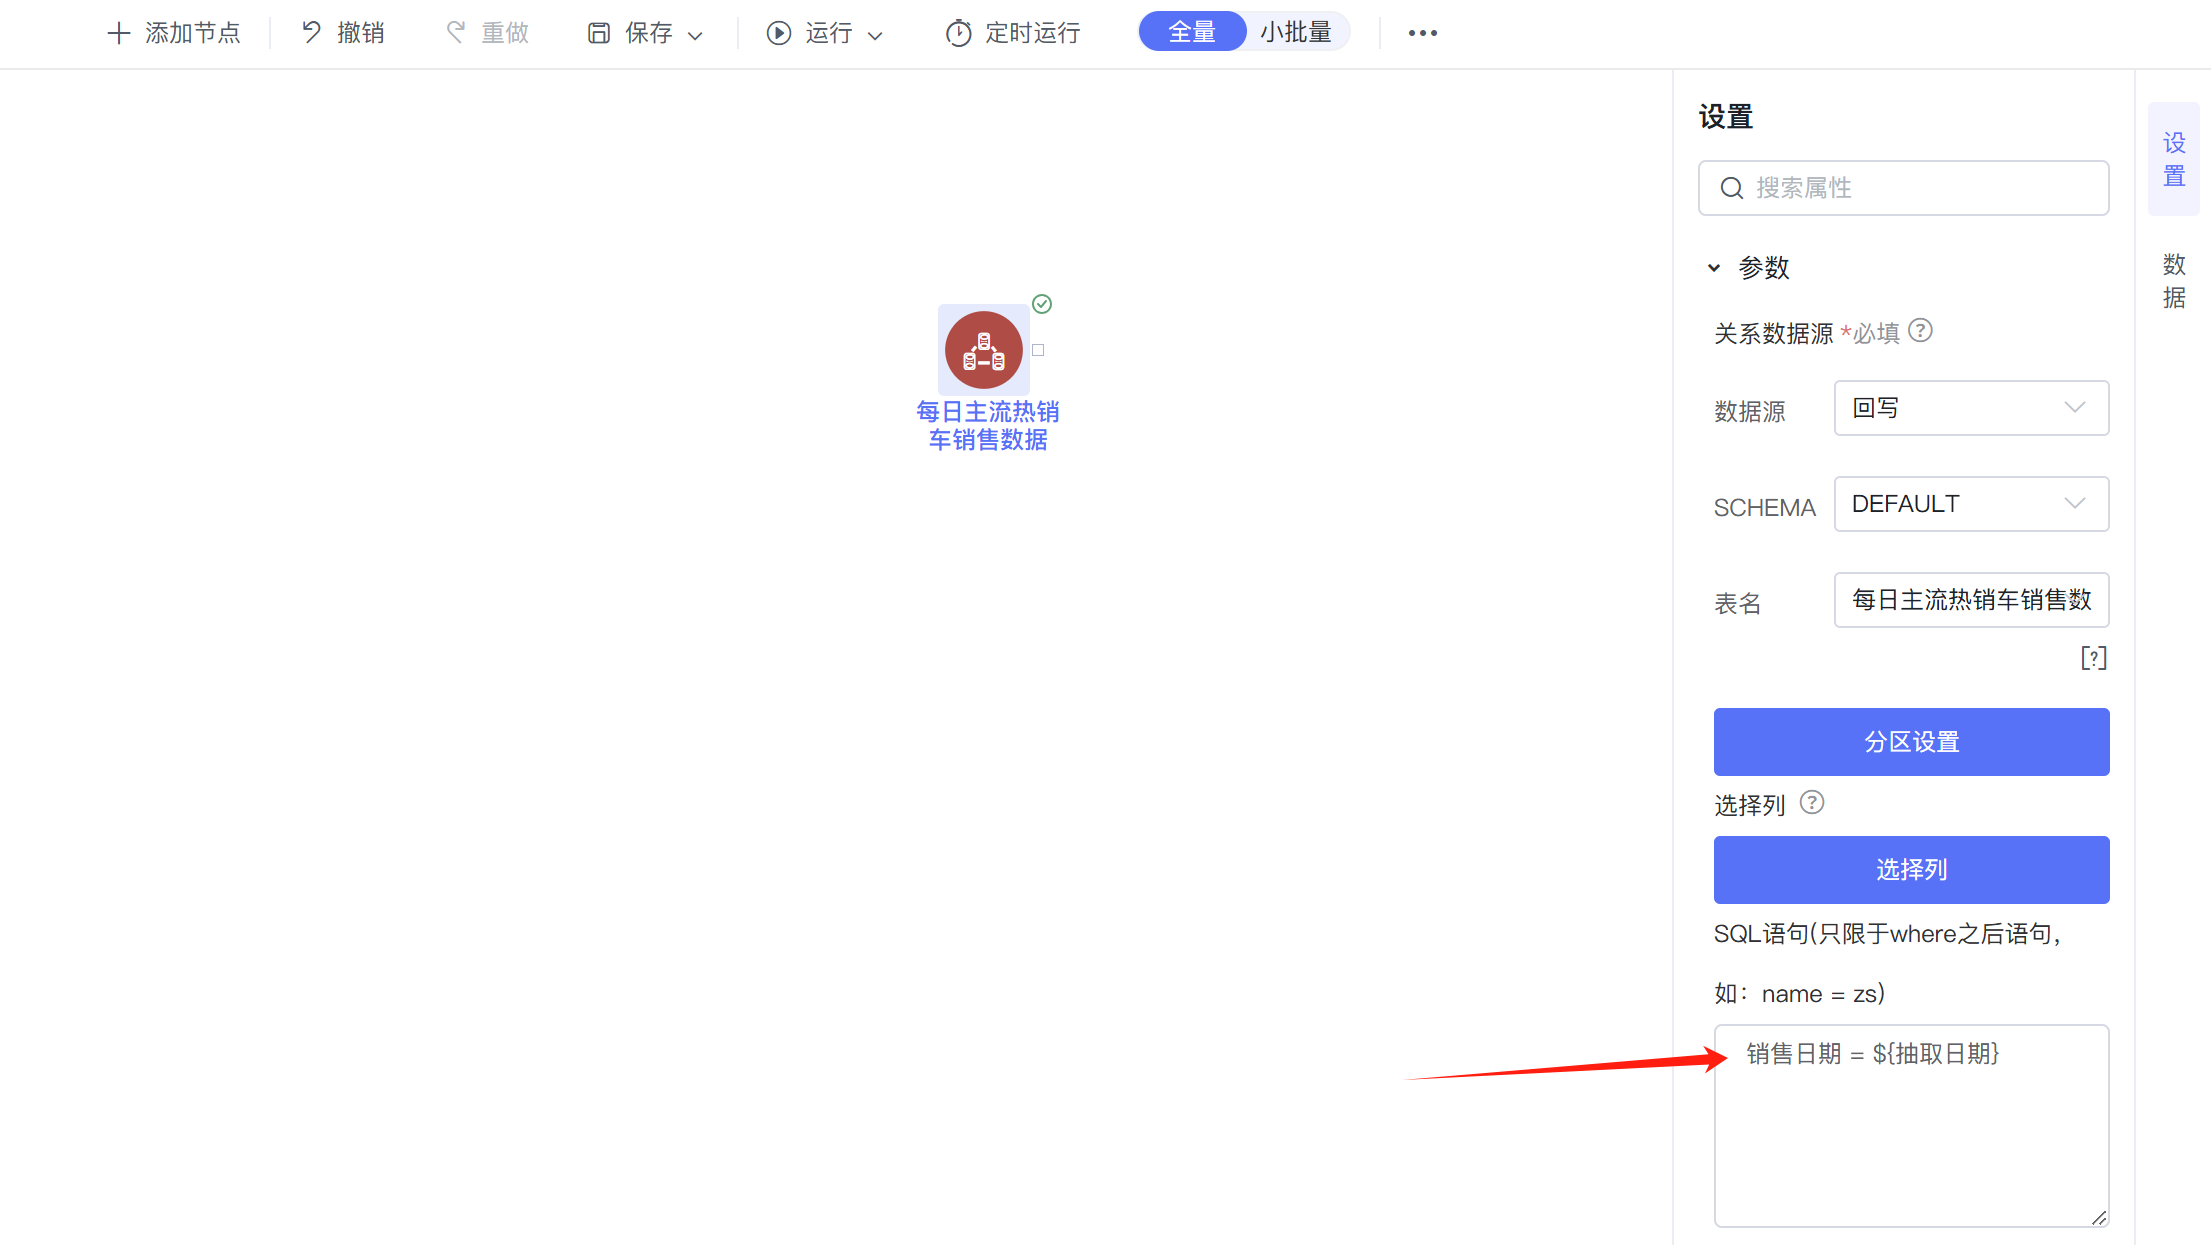
Task: Collapse the 参数 section
Action: coord(1714,268)
